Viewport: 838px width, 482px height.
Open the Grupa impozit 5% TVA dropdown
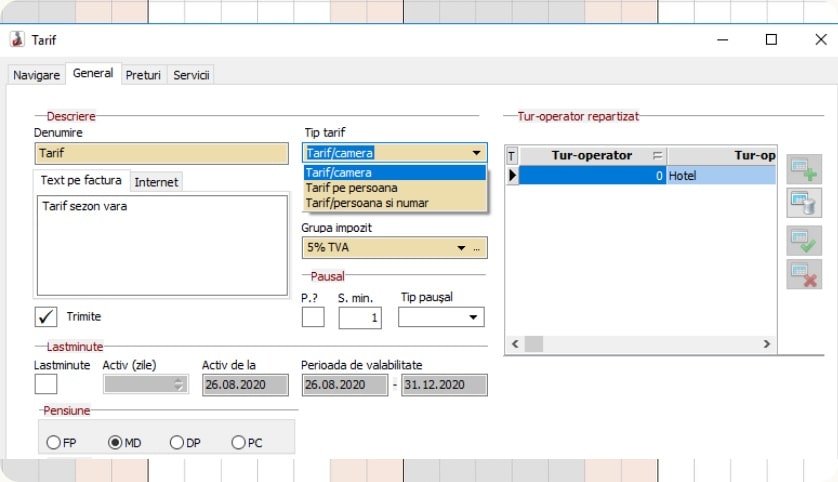461,247
